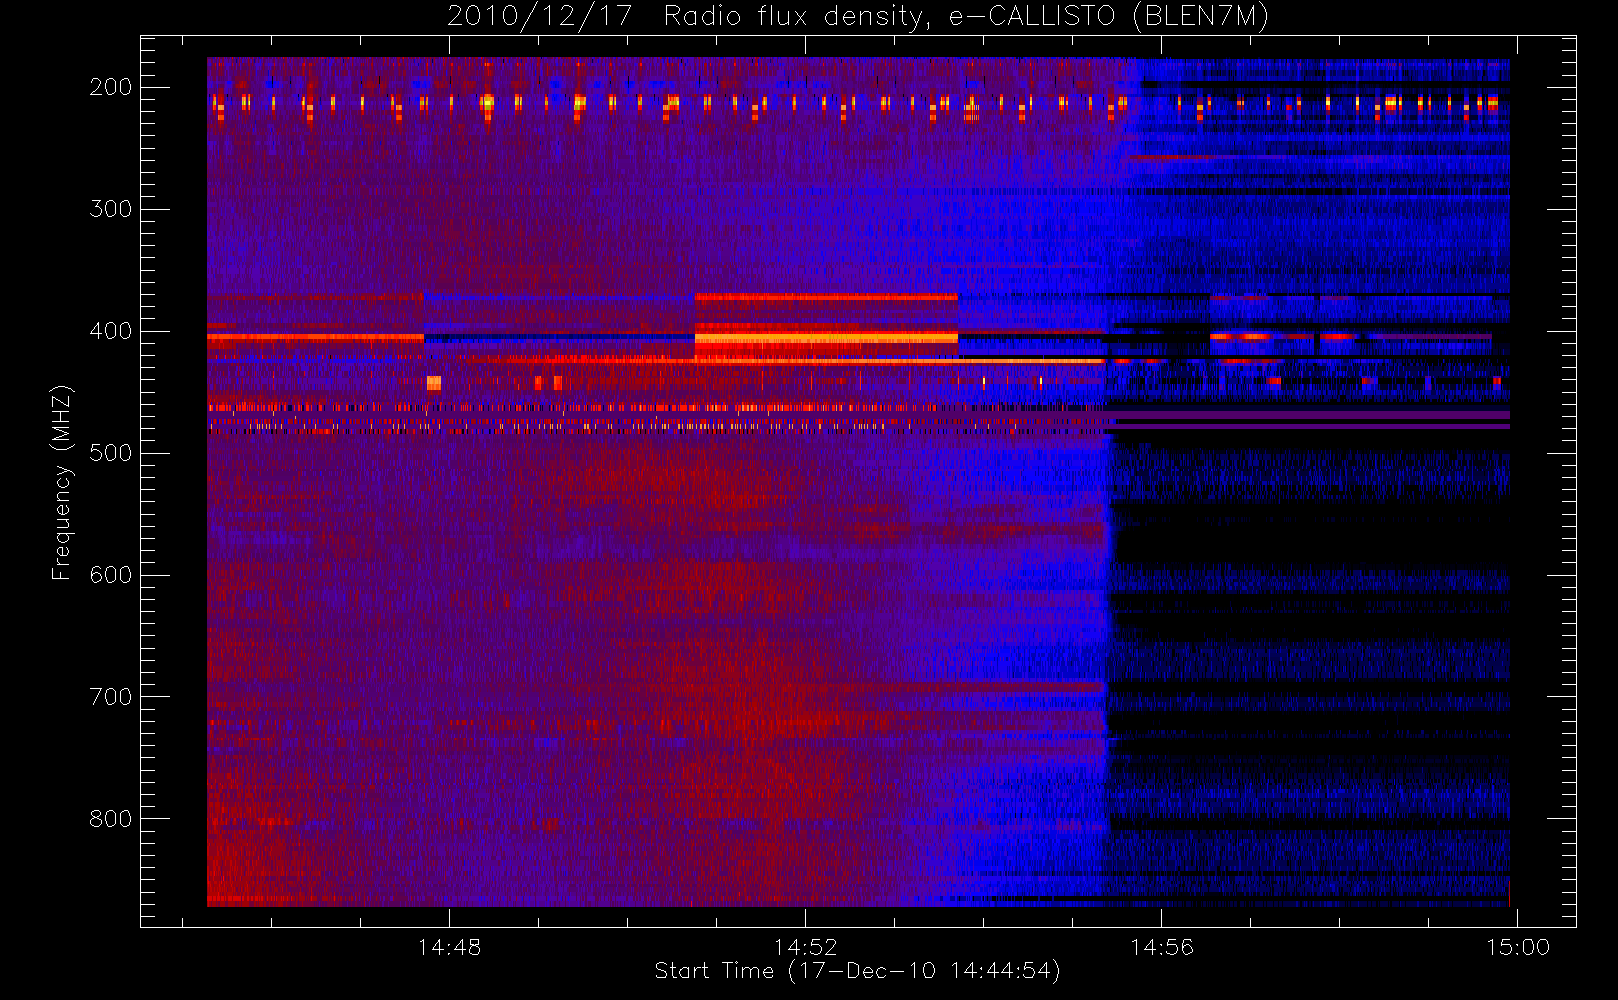1618x1000 pixels.
Task: Select the 500 frequency tick label
Action: tap(110, 453)
